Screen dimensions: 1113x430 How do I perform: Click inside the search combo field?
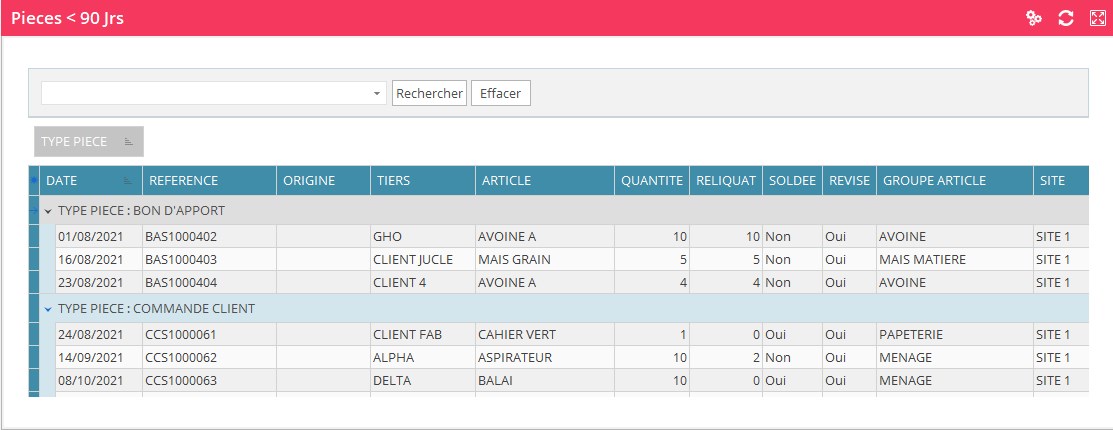[205, 93]
